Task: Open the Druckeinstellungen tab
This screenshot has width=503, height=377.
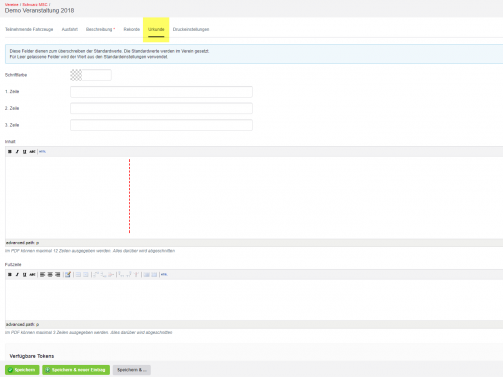Action: pos(191,29)
